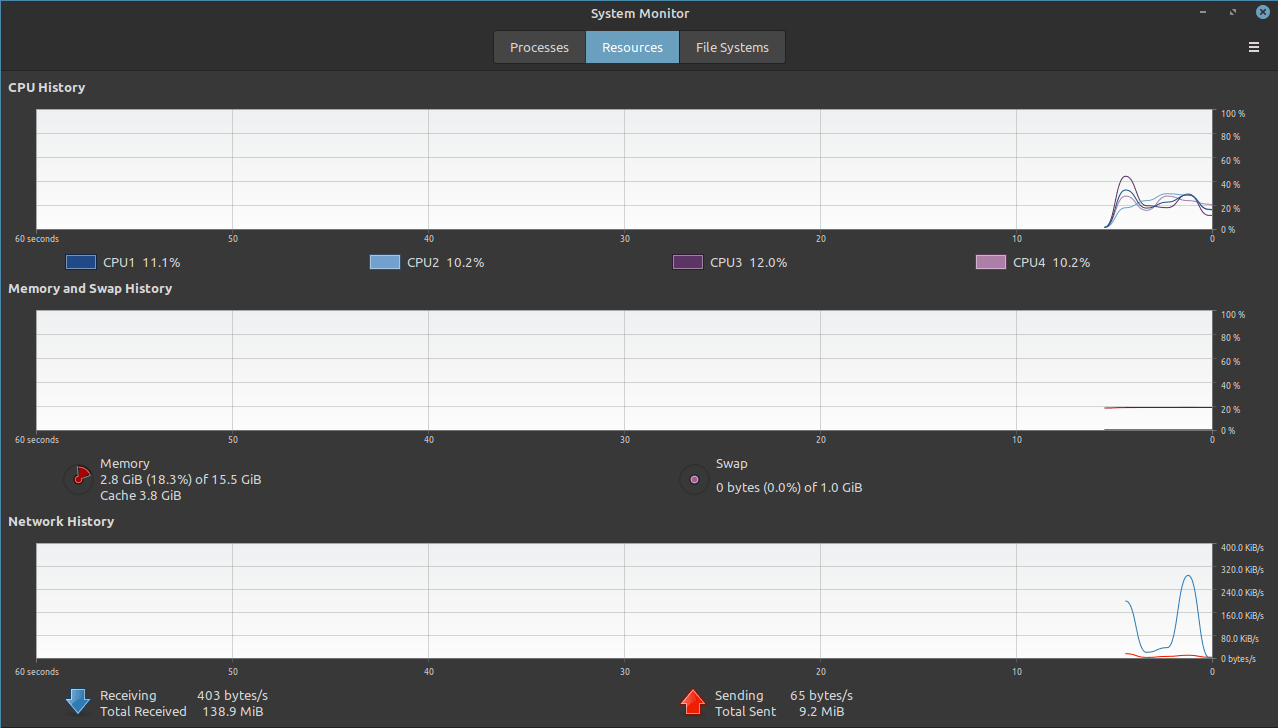Click the CPU3 12.0% label

coord(749,262)
